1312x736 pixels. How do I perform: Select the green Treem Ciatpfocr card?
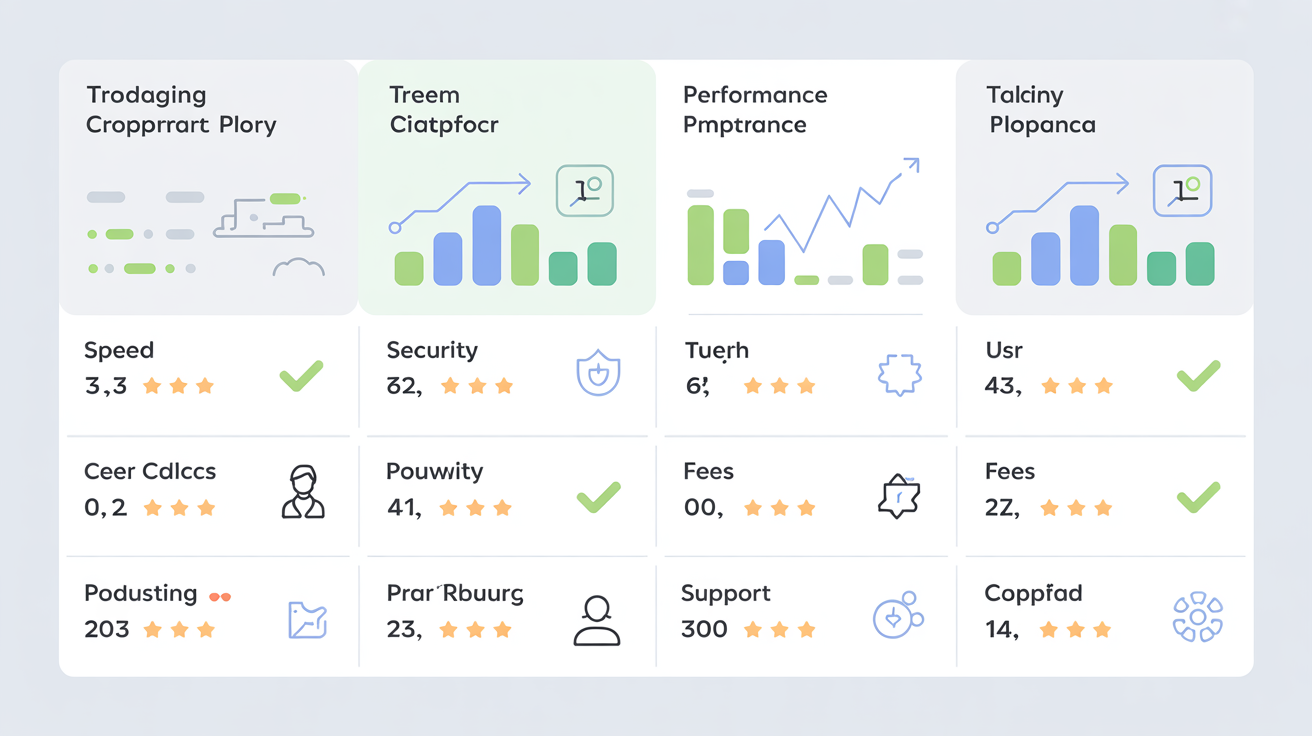click(506, 187)
